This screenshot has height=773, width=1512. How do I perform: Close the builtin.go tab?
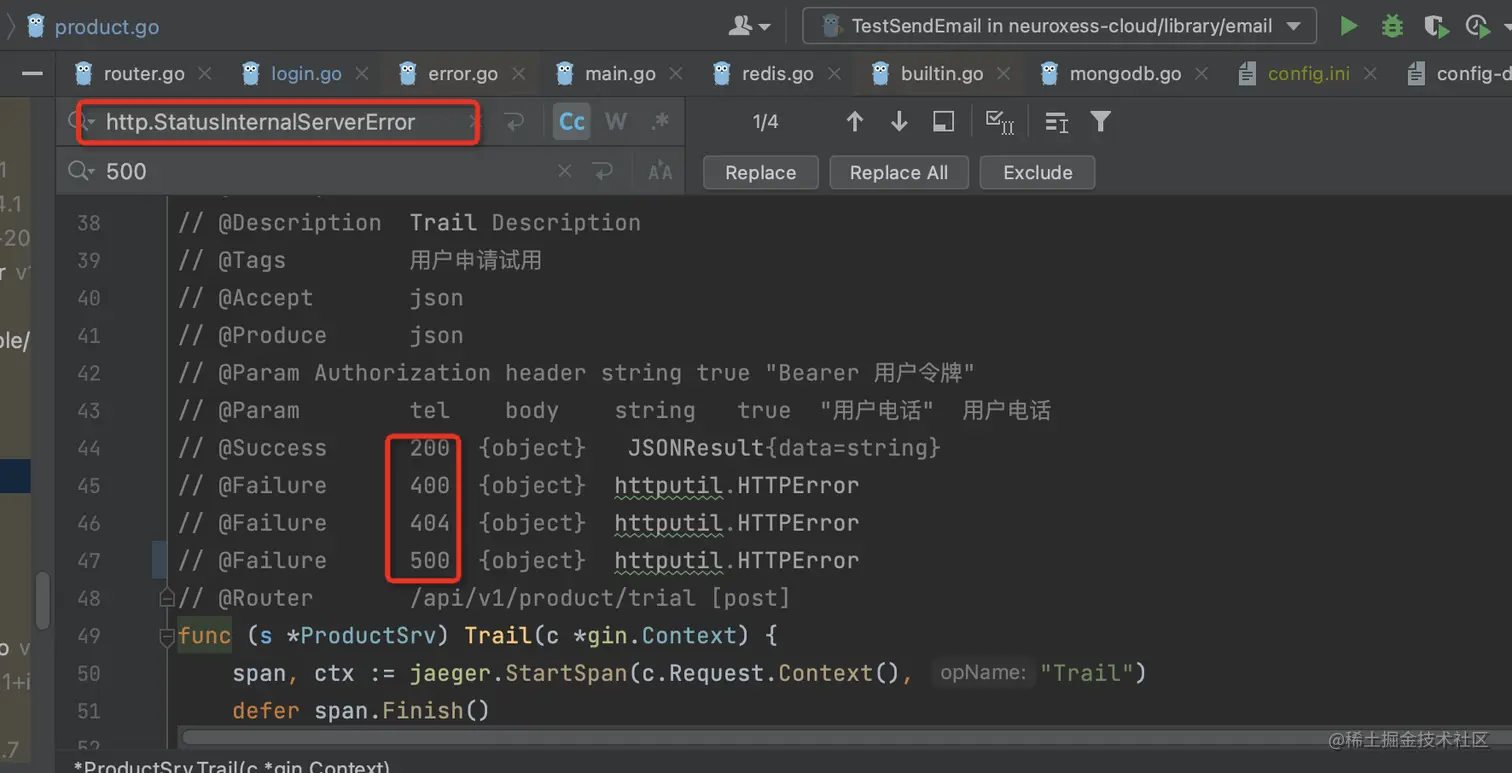(x=1004, y=74)
